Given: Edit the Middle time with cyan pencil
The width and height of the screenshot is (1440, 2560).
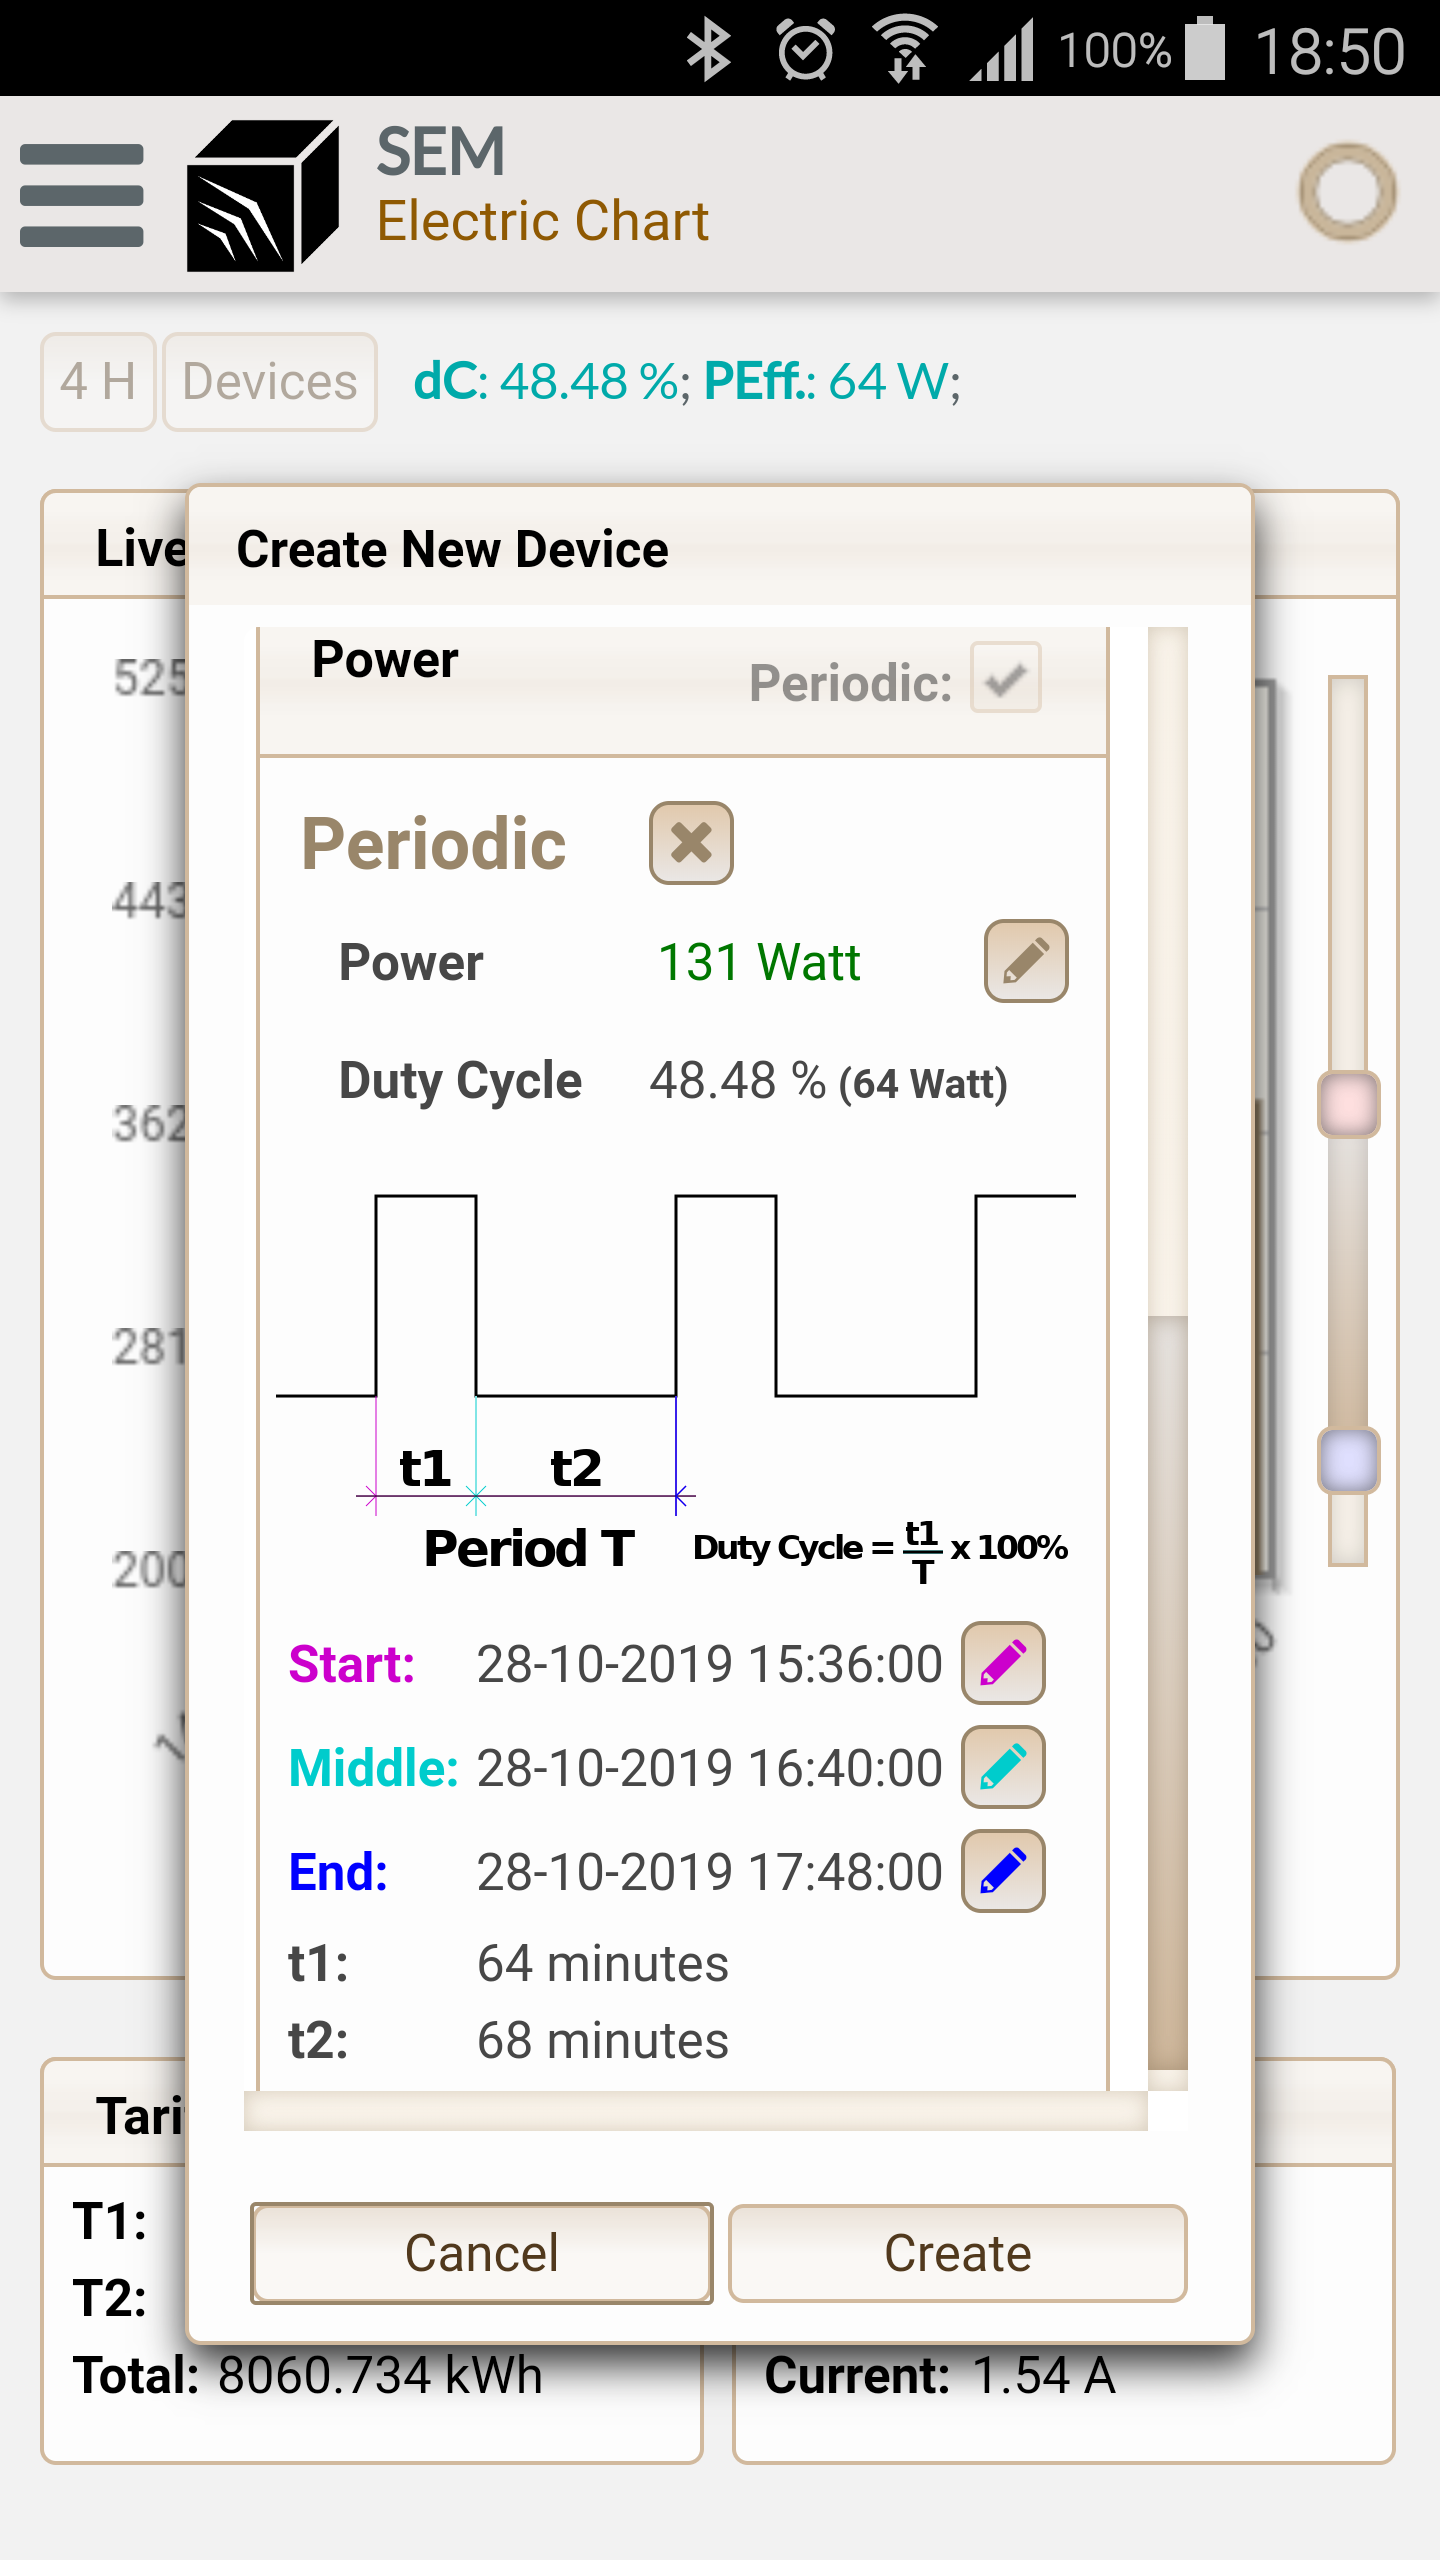Looking at the screenshot, I should point(1003,1767).
